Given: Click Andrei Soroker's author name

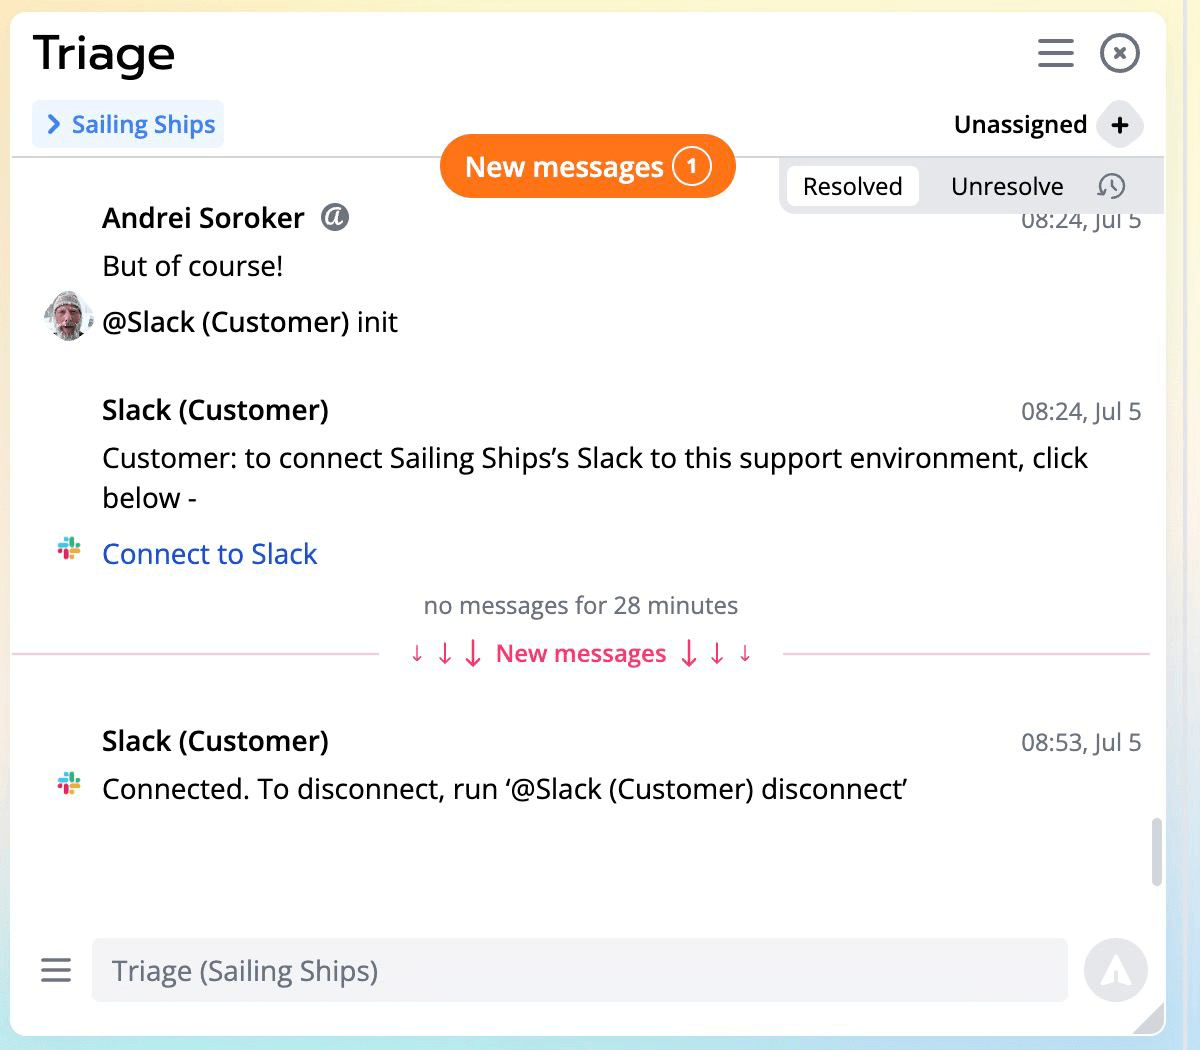Looking at the screenshot, I should pyautogui.click(x=203, y=218).
